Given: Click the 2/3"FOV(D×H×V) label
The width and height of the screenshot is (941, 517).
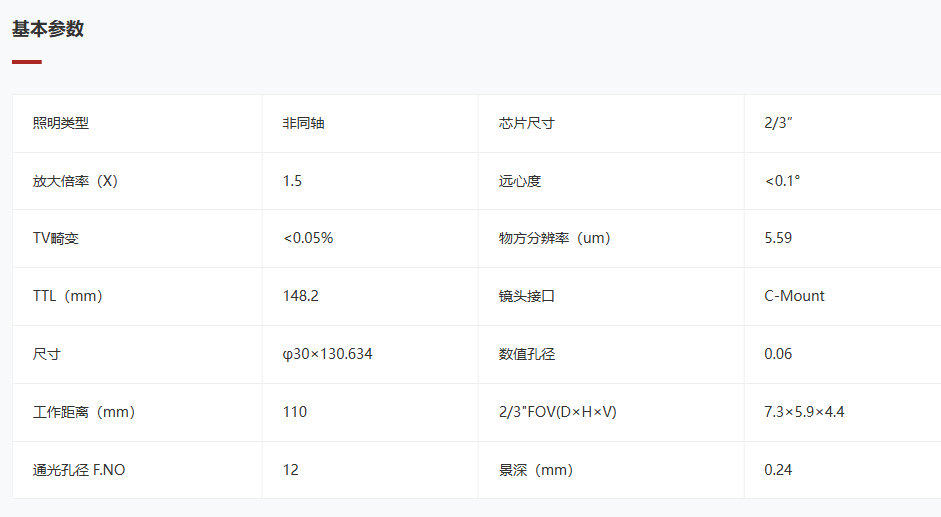Looking at the screenshot, I should point(558,412).
